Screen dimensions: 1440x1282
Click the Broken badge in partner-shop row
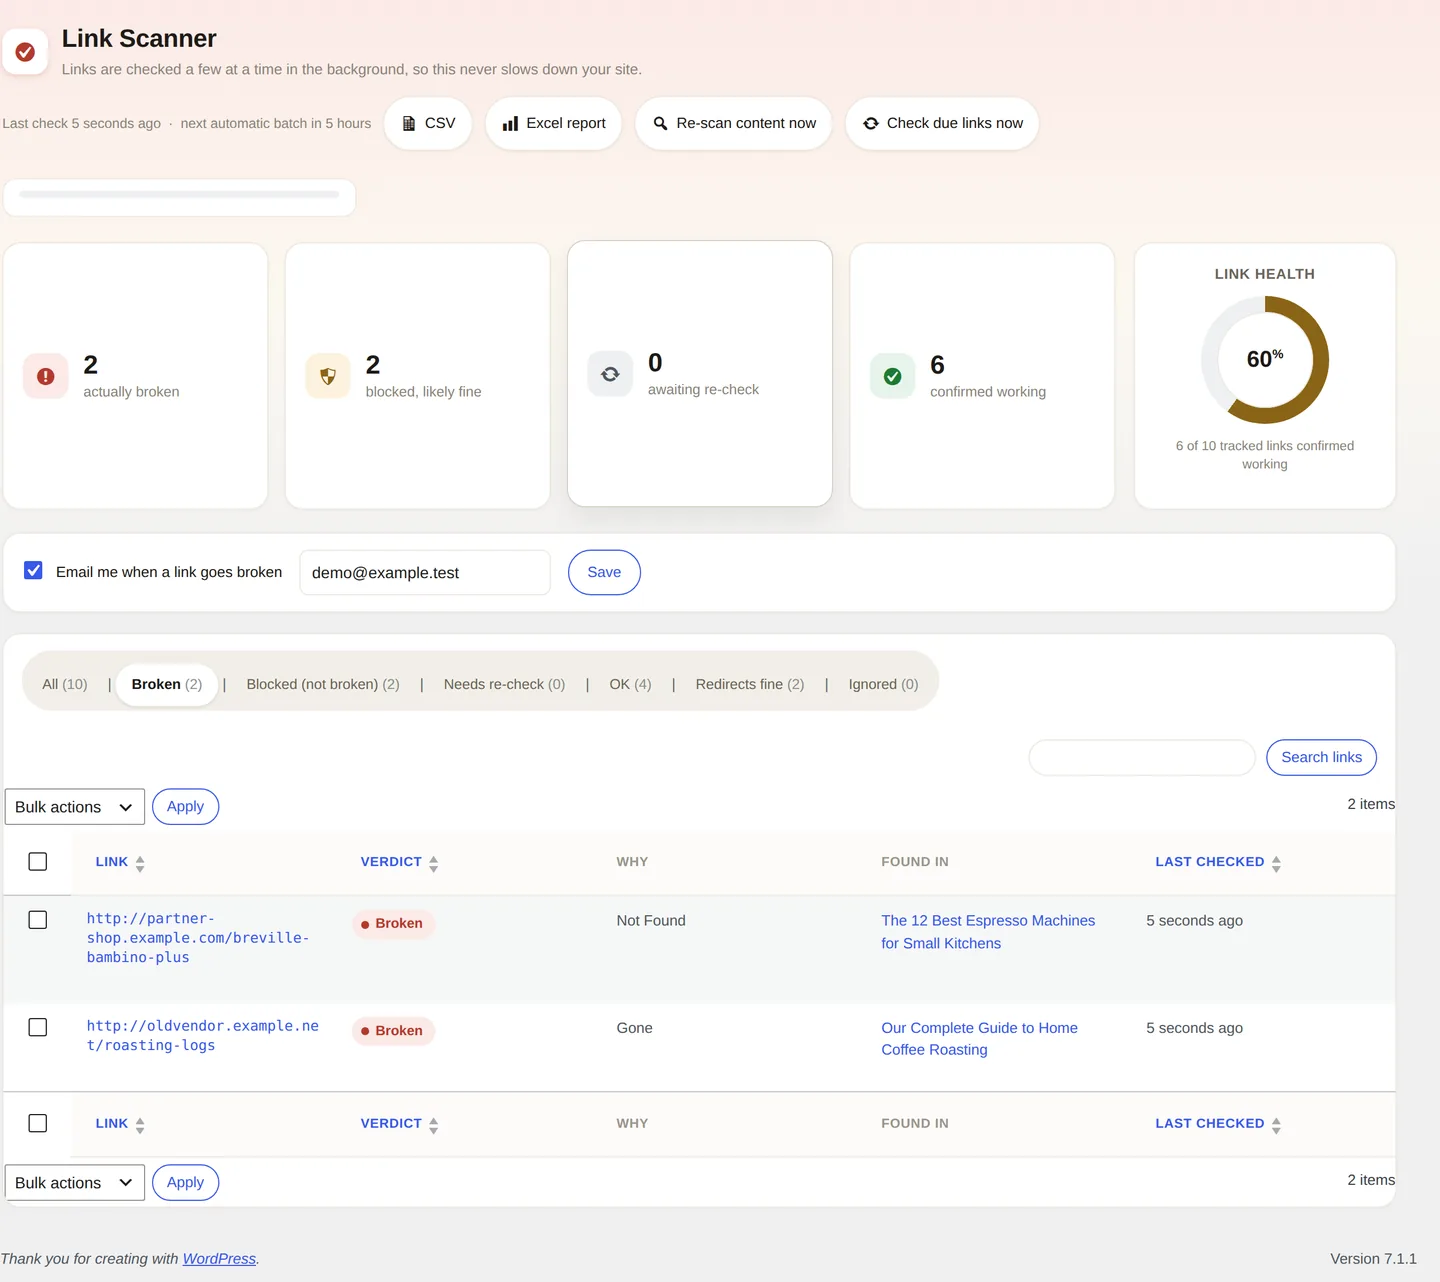(x=393, y=924)
